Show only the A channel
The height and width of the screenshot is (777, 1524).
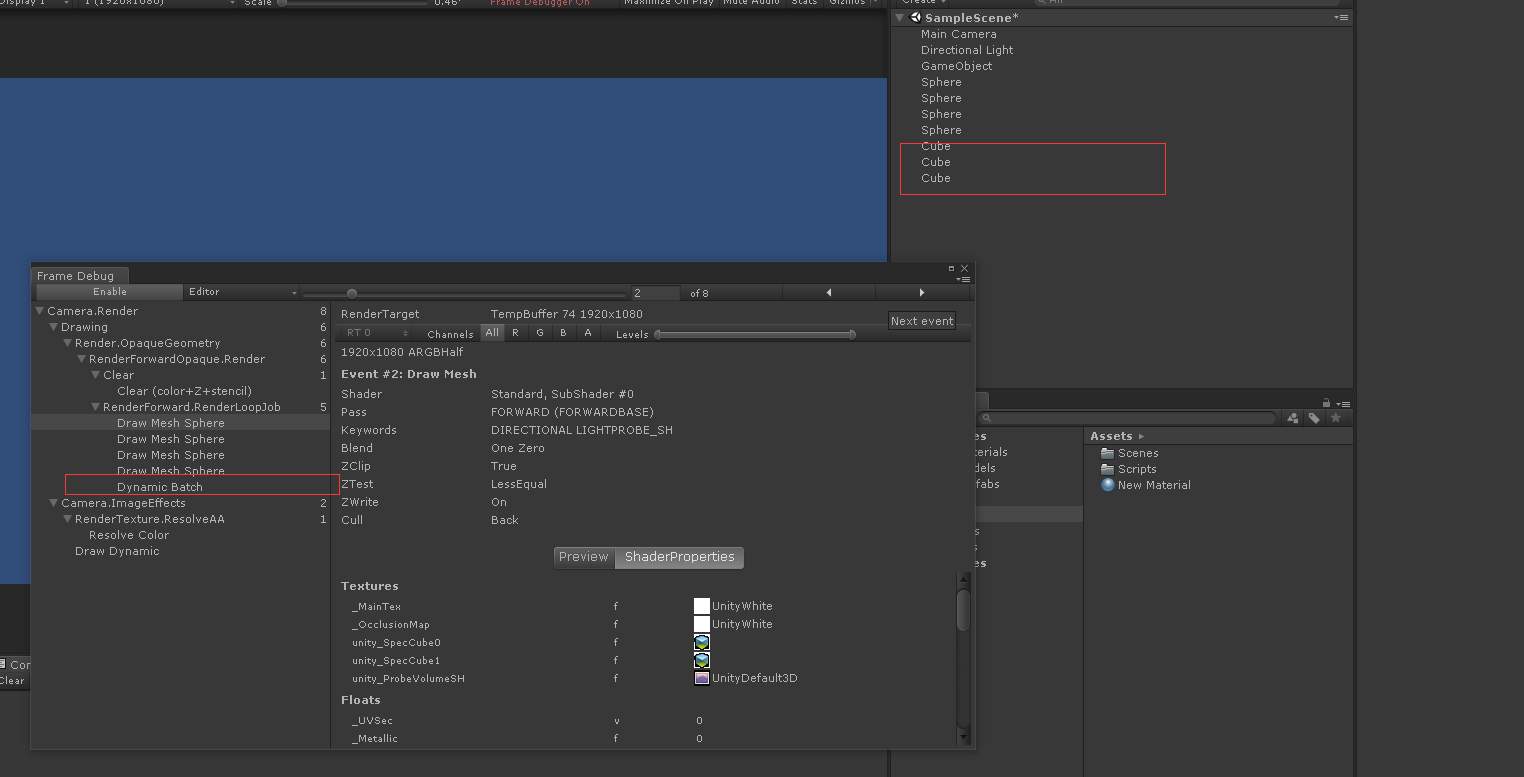pyautogui.click(x=588, y=333)
